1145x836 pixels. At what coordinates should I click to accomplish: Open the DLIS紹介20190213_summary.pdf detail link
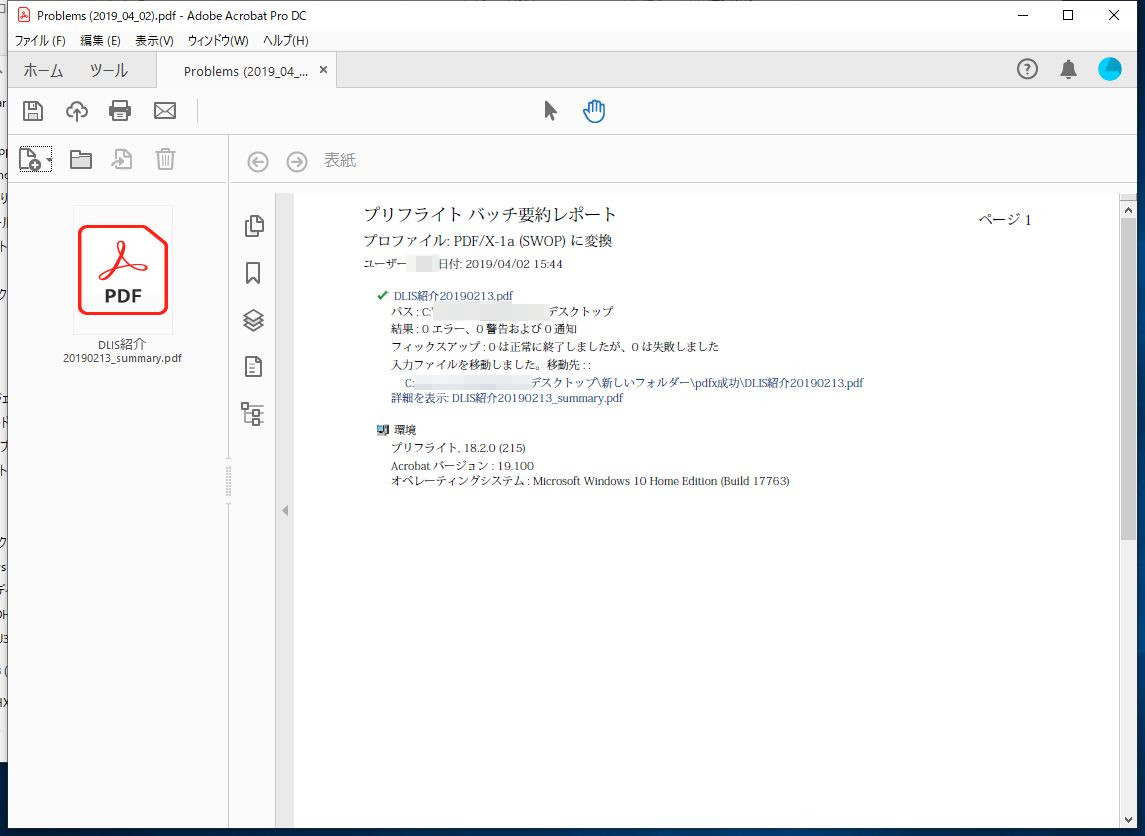coord(537,398)
